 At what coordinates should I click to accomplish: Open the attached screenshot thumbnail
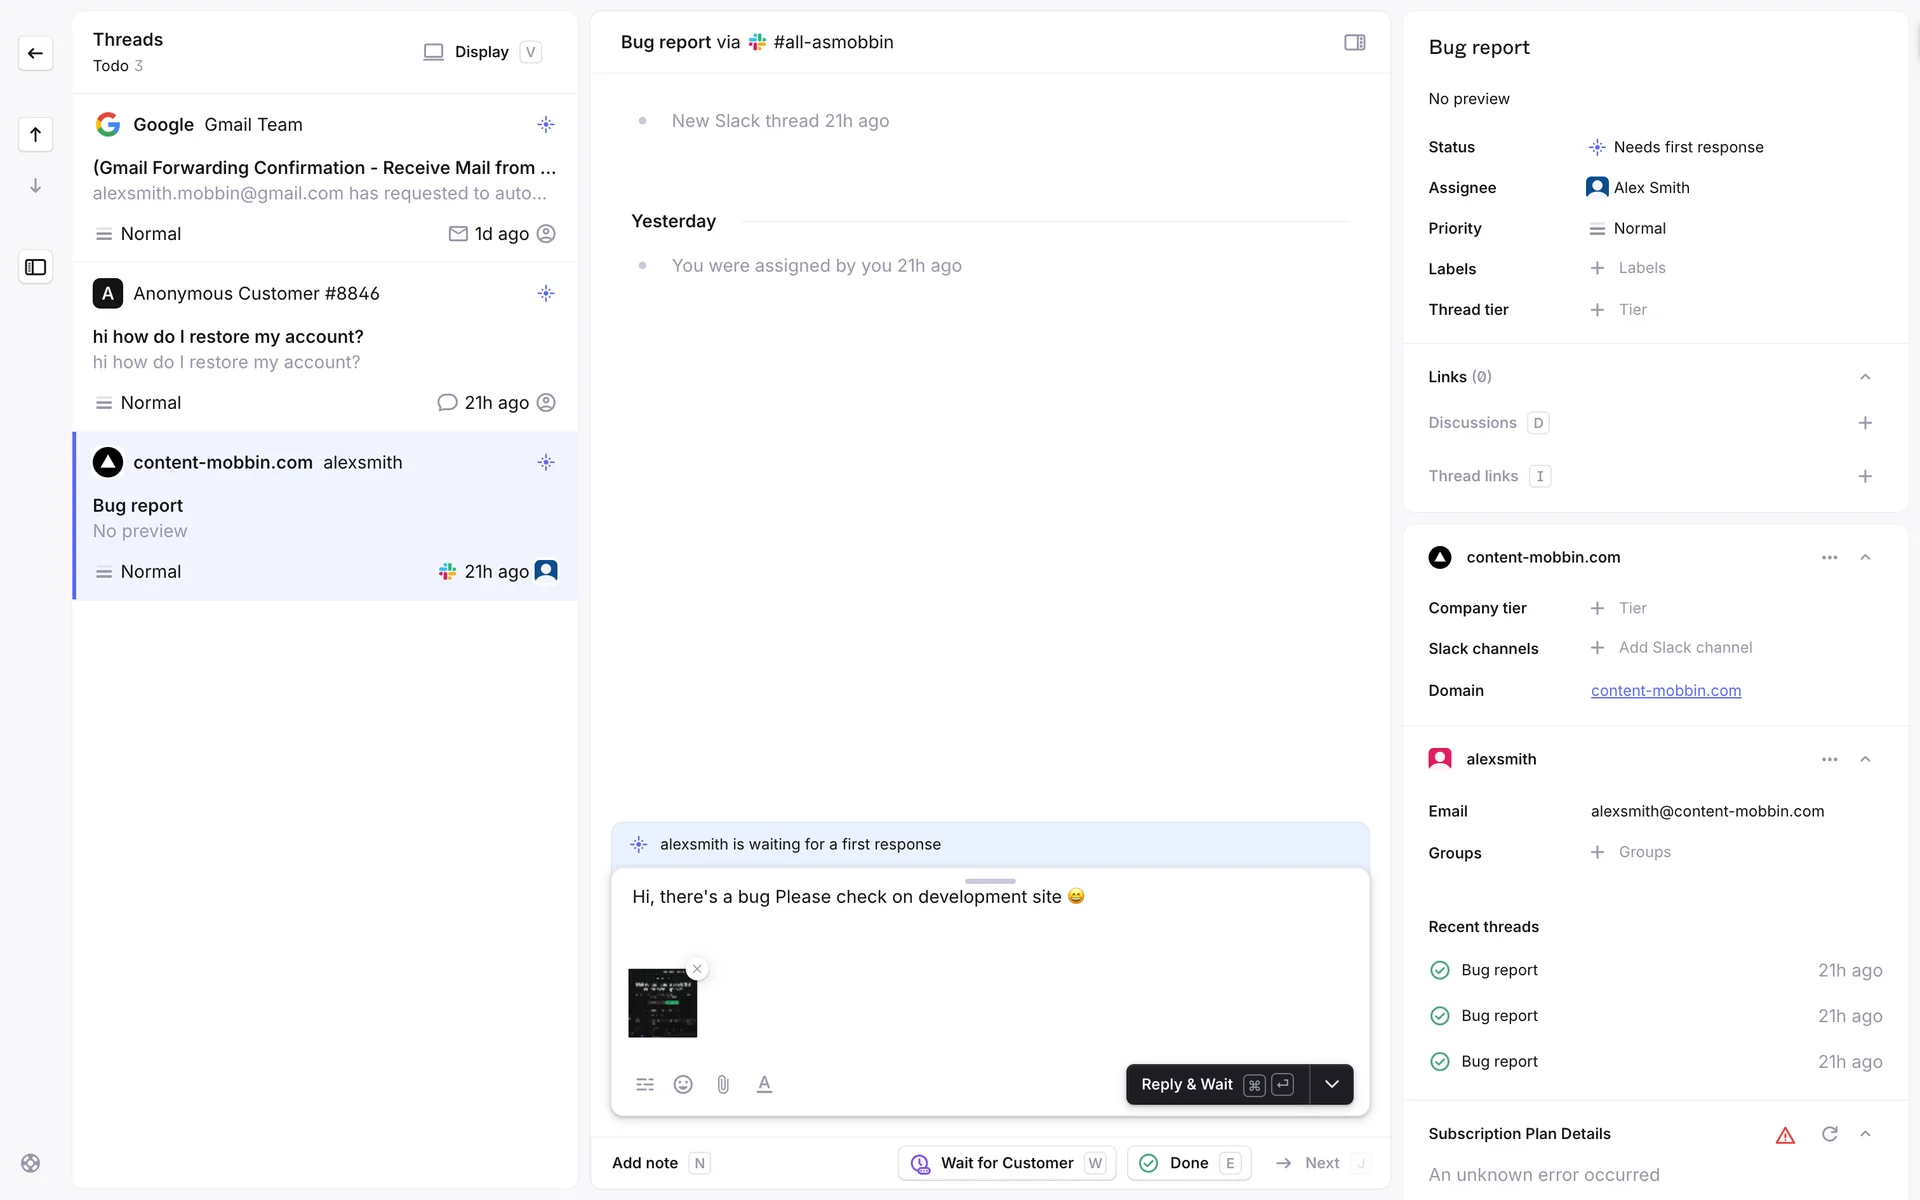(x=662, y=1003)
